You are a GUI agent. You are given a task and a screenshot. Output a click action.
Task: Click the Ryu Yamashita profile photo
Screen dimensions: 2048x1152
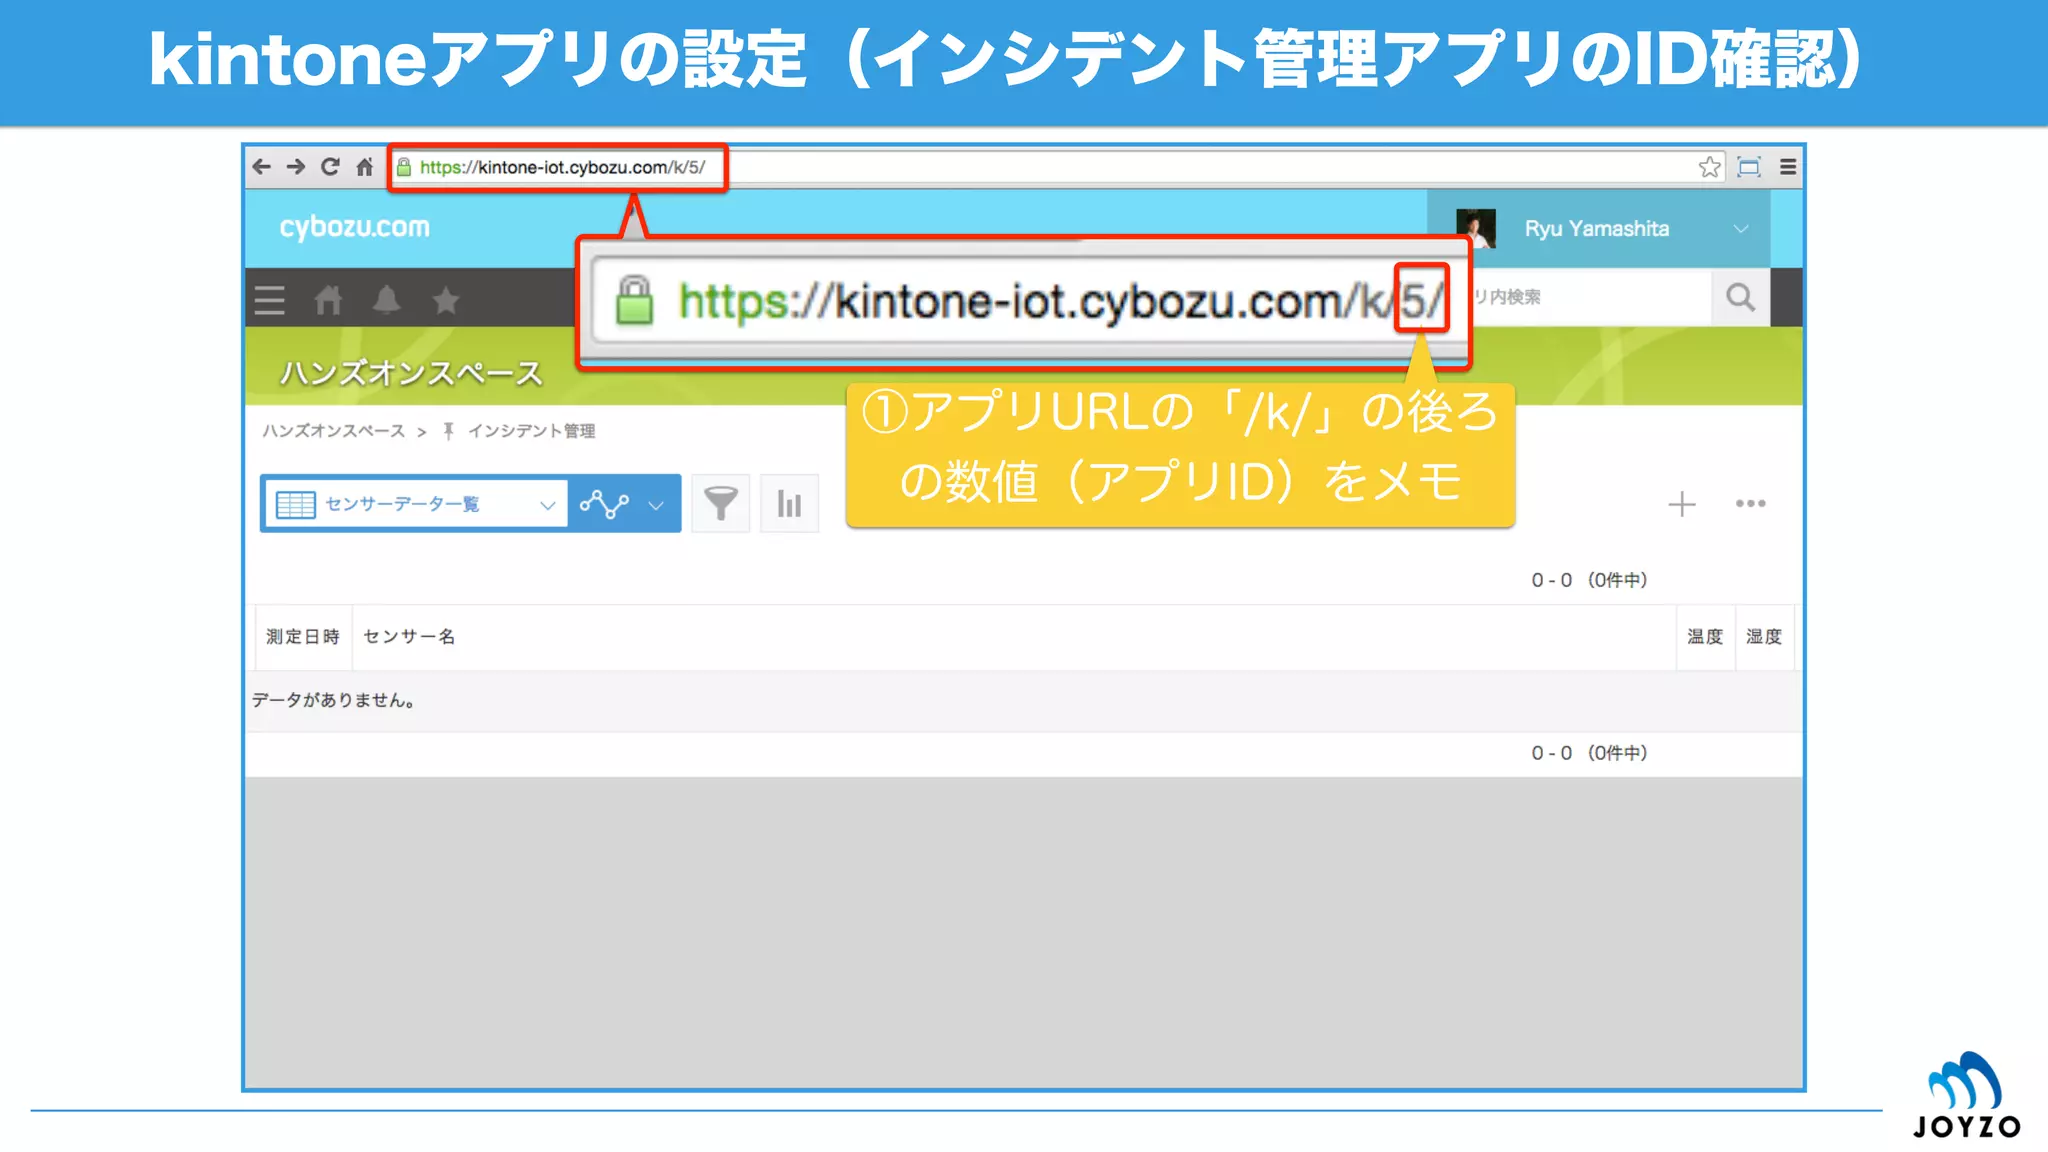point(1476,228)
